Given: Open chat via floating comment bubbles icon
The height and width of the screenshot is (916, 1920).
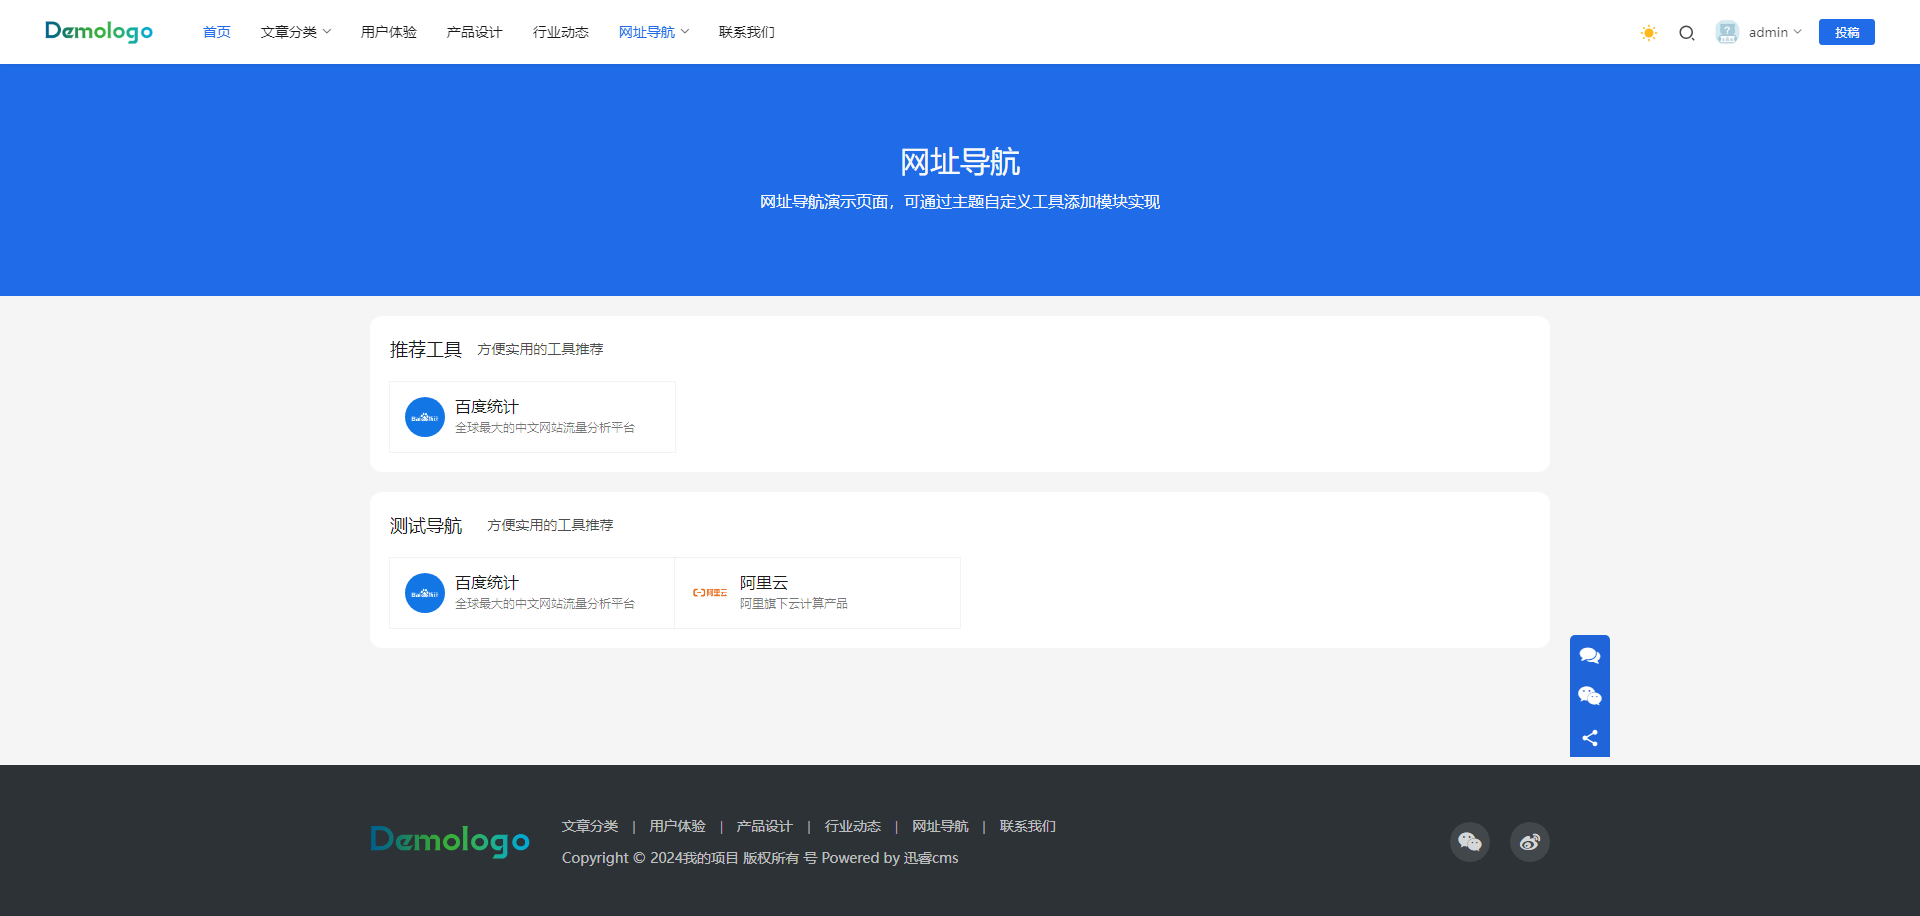Looking at the screenshot, I should pyautogui.click(x=1589, y=655).
